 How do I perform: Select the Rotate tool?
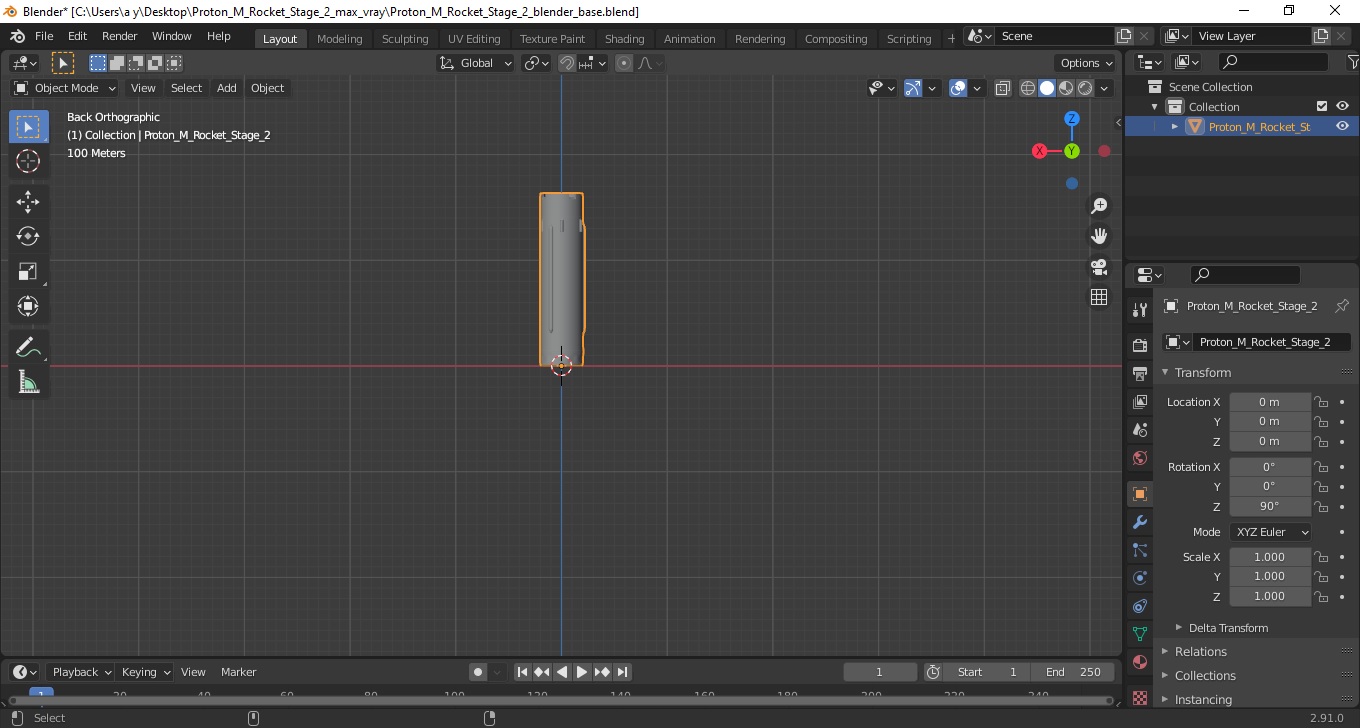[x=28, y=237]
